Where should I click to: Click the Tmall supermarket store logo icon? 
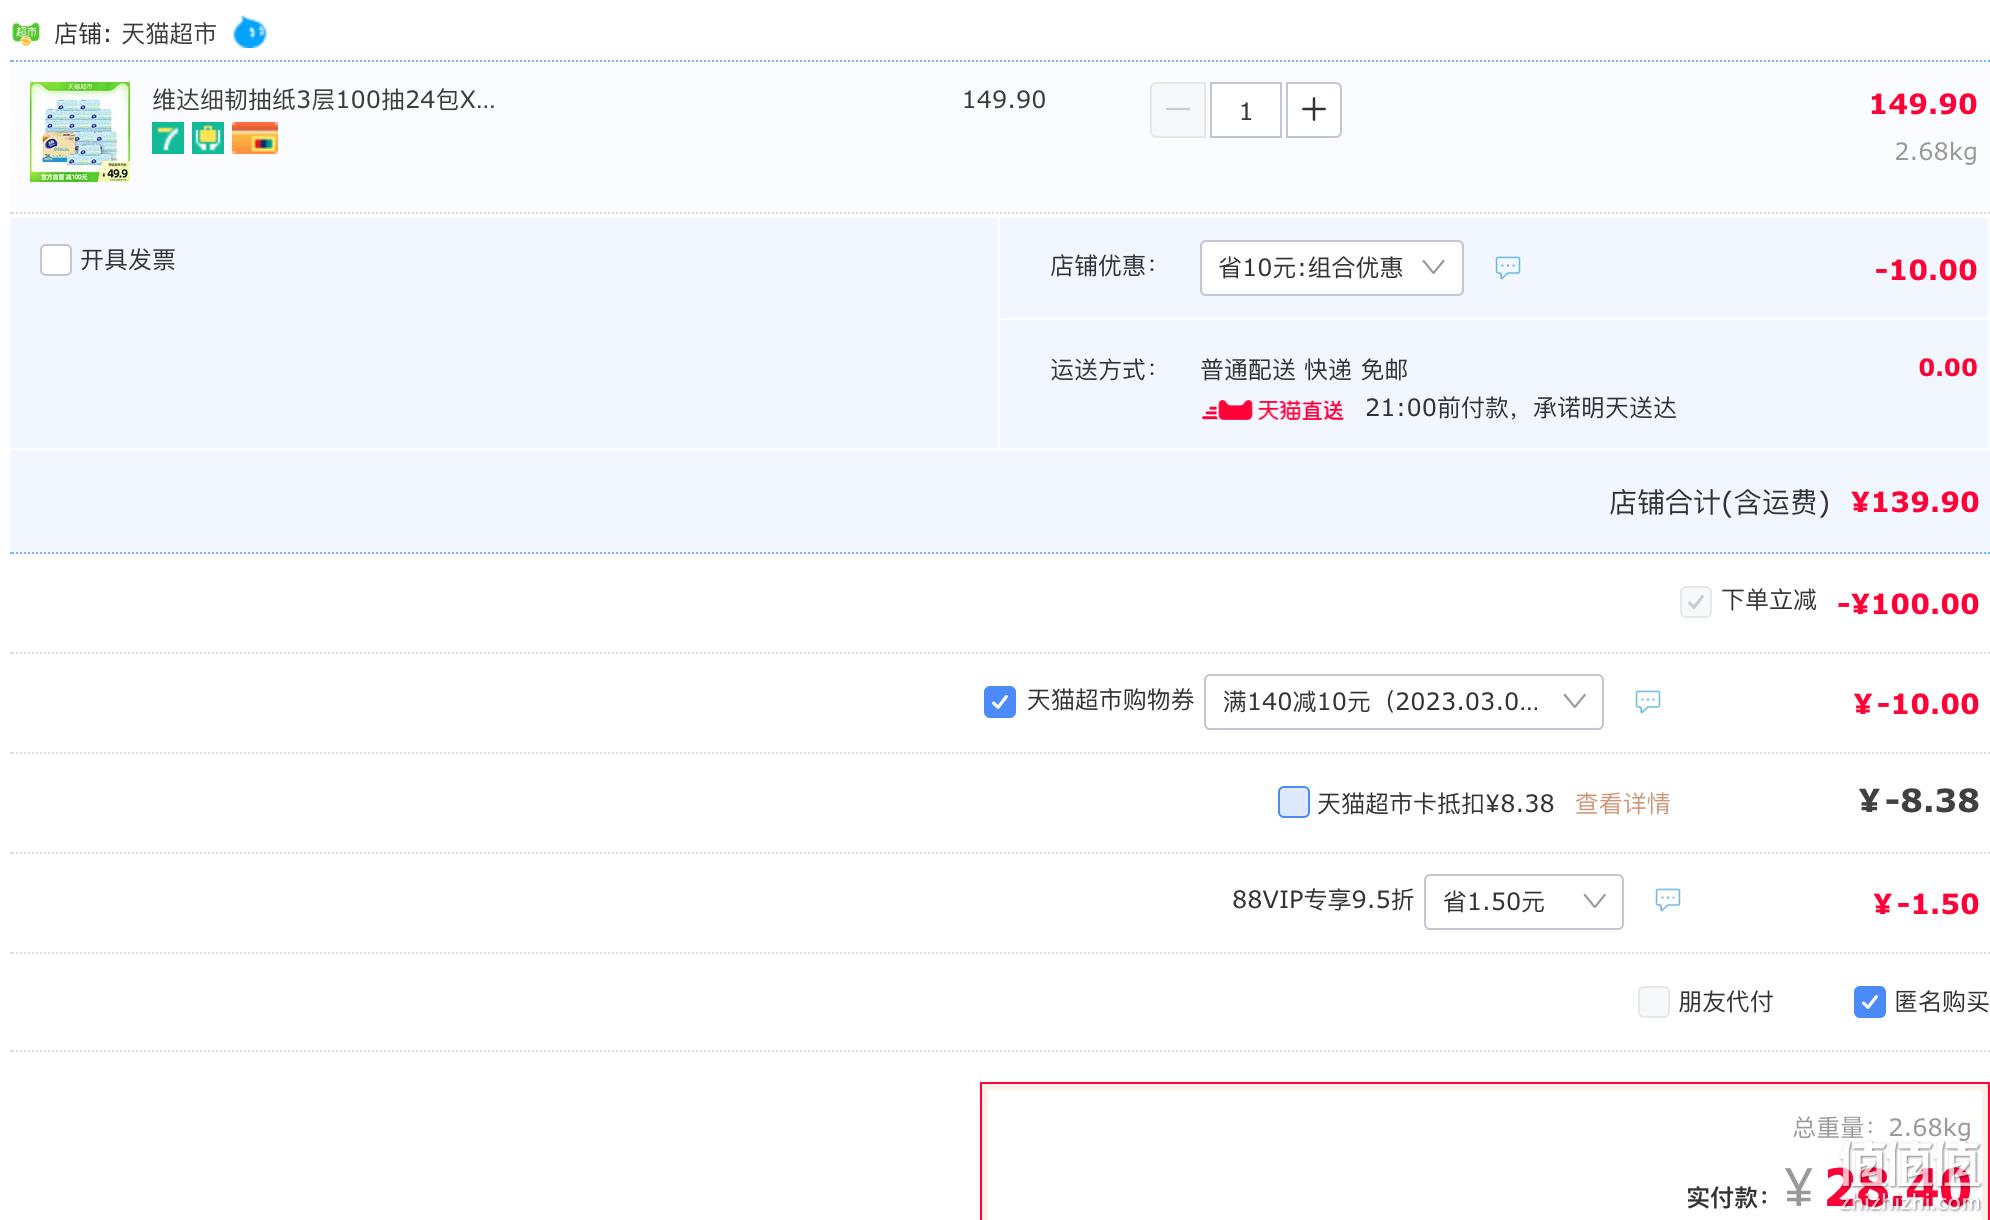click(x=25, y=34)
